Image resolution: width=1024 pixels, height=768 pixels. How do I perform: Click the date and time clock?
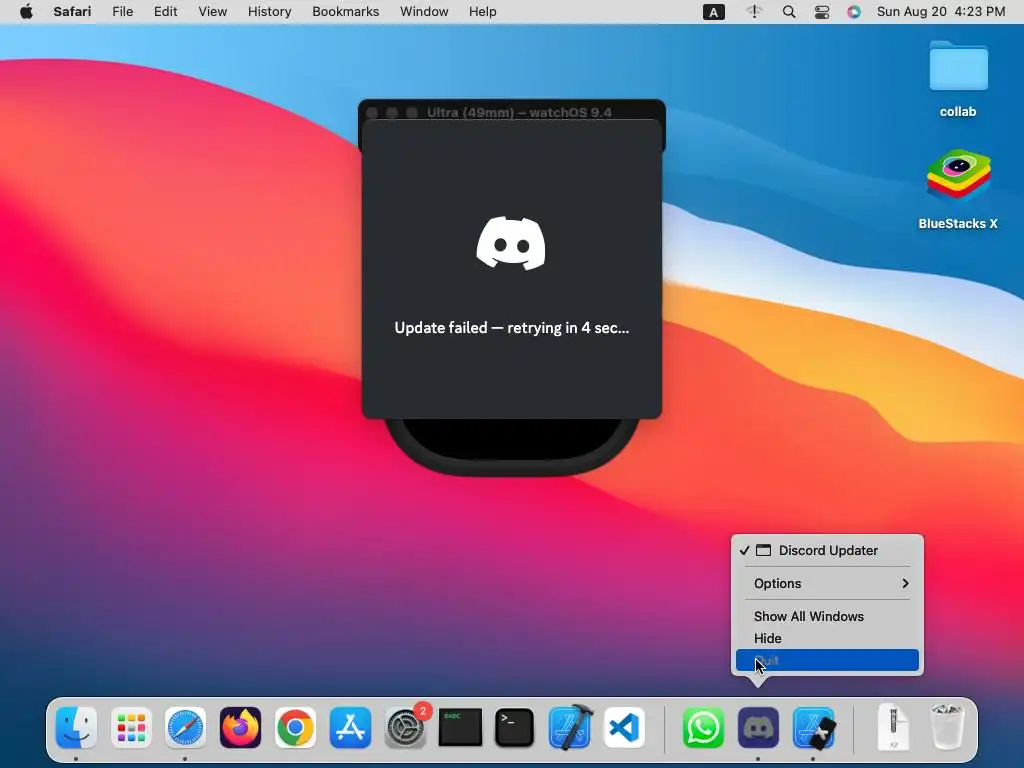[941, 12]
